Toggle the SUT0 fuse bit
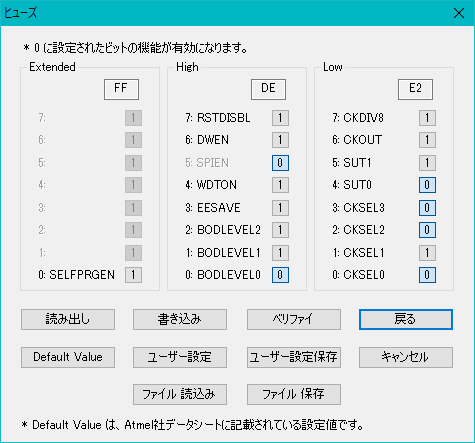 (427, 185)
